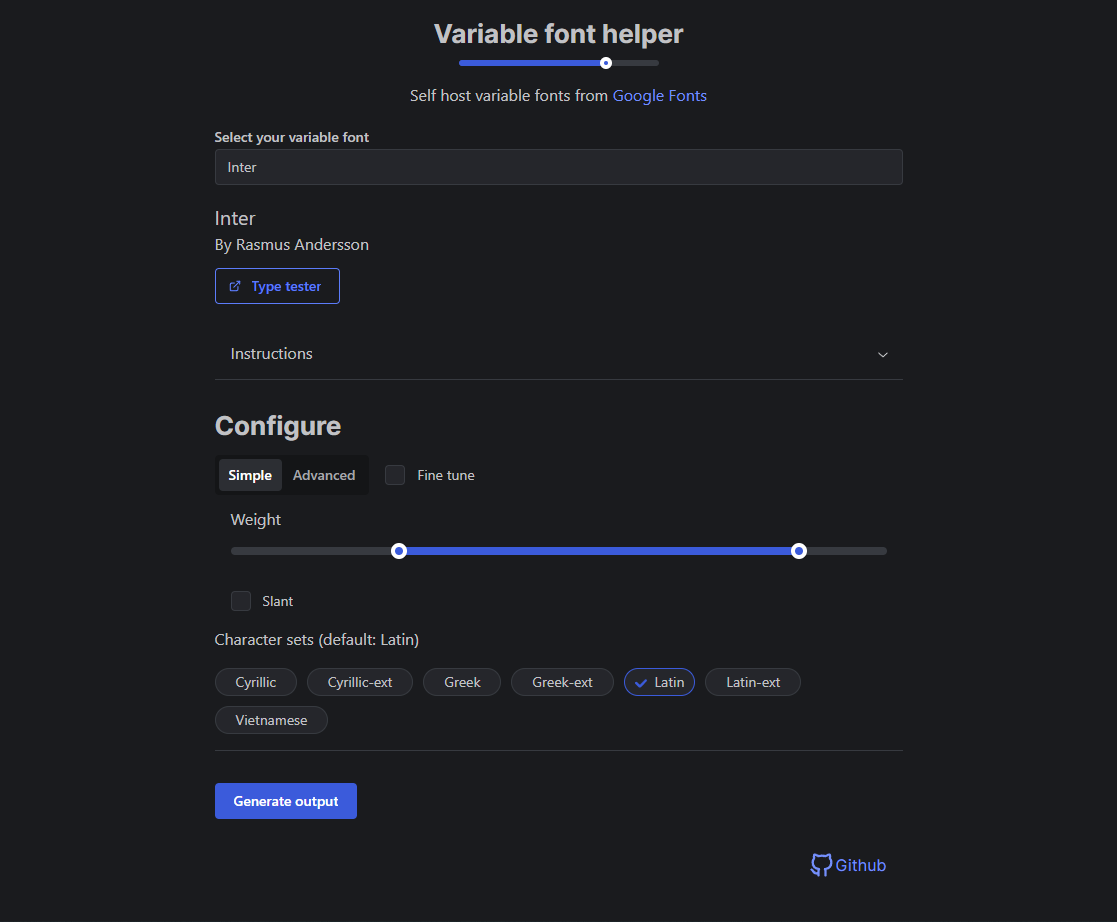The height and width of the screenshot is (922, 1117).
Task: Click the Generate output button
Action: pos(286,801)
